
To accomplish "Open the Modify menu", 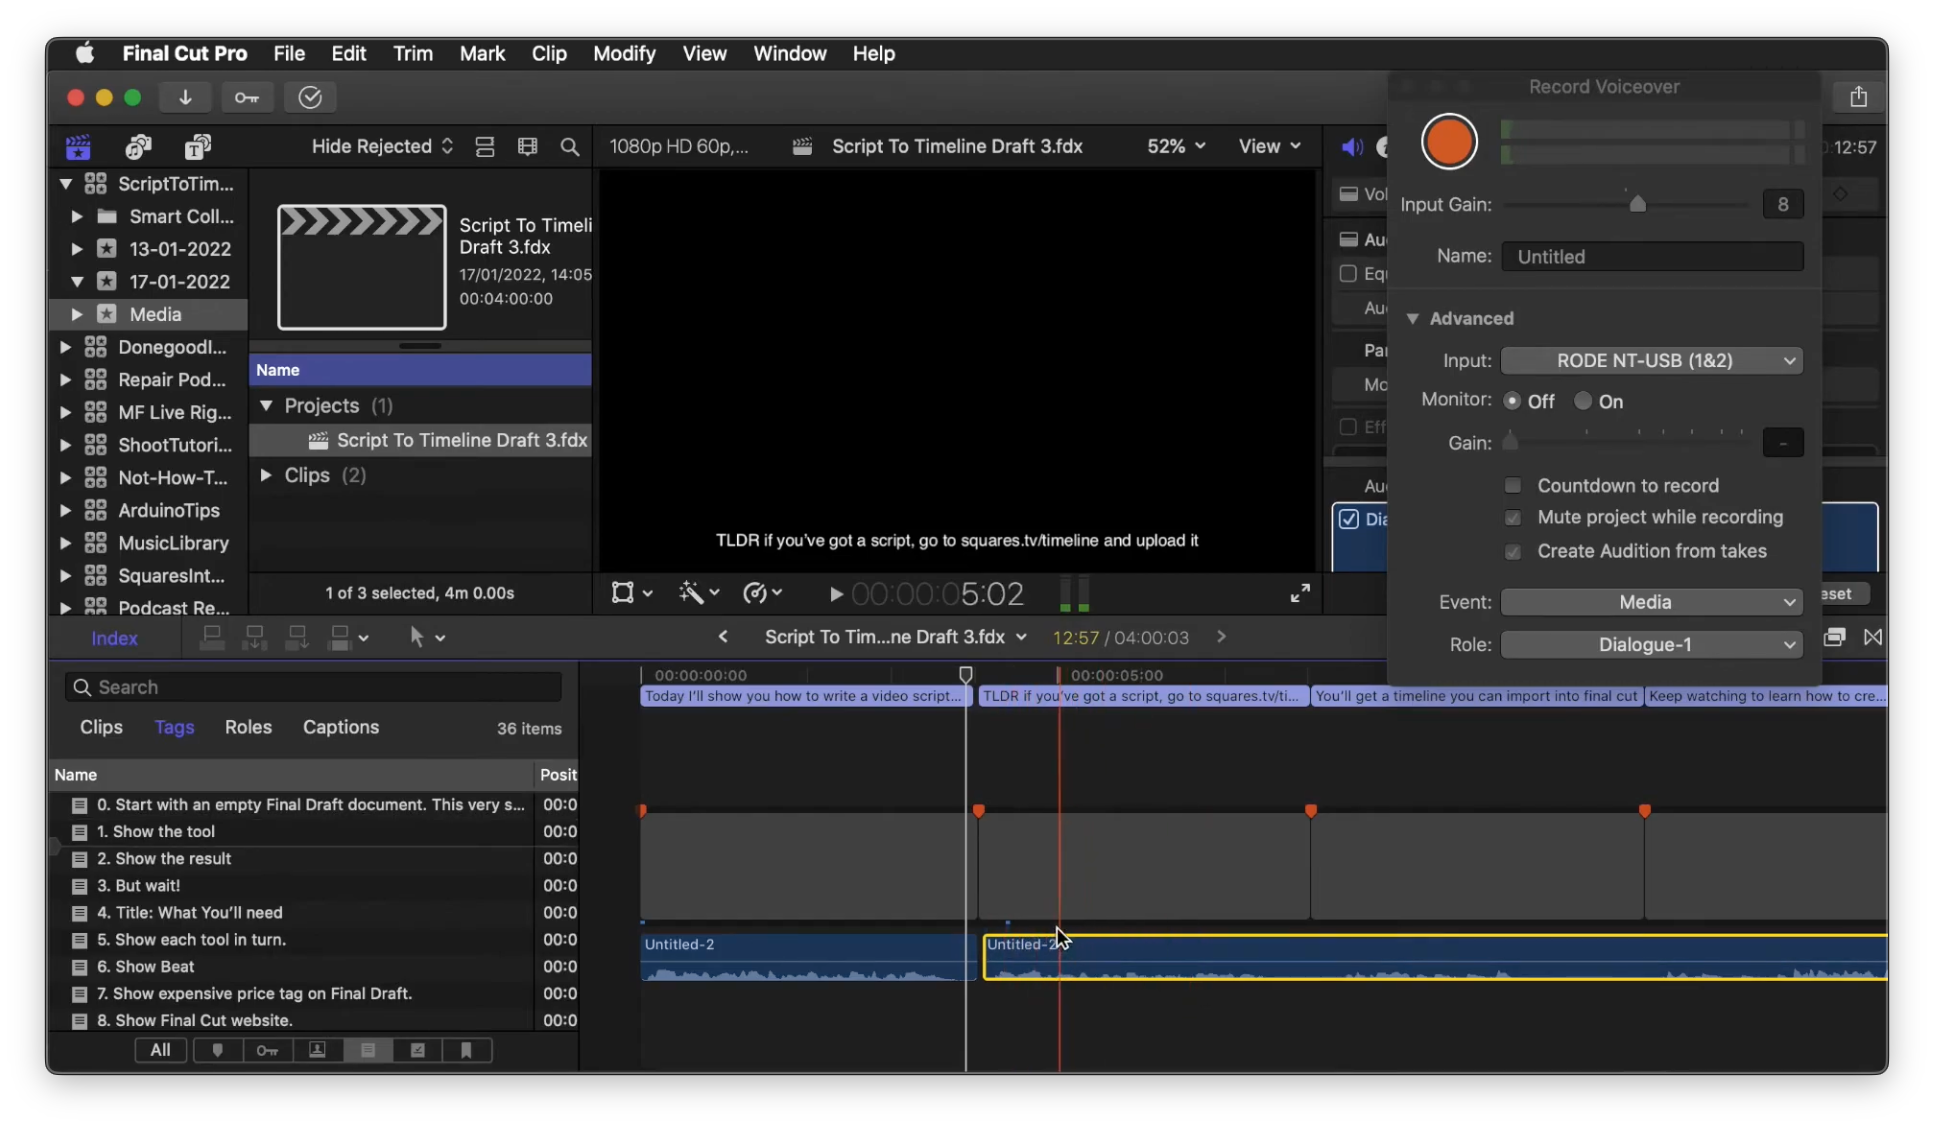I will coord(624,54).
